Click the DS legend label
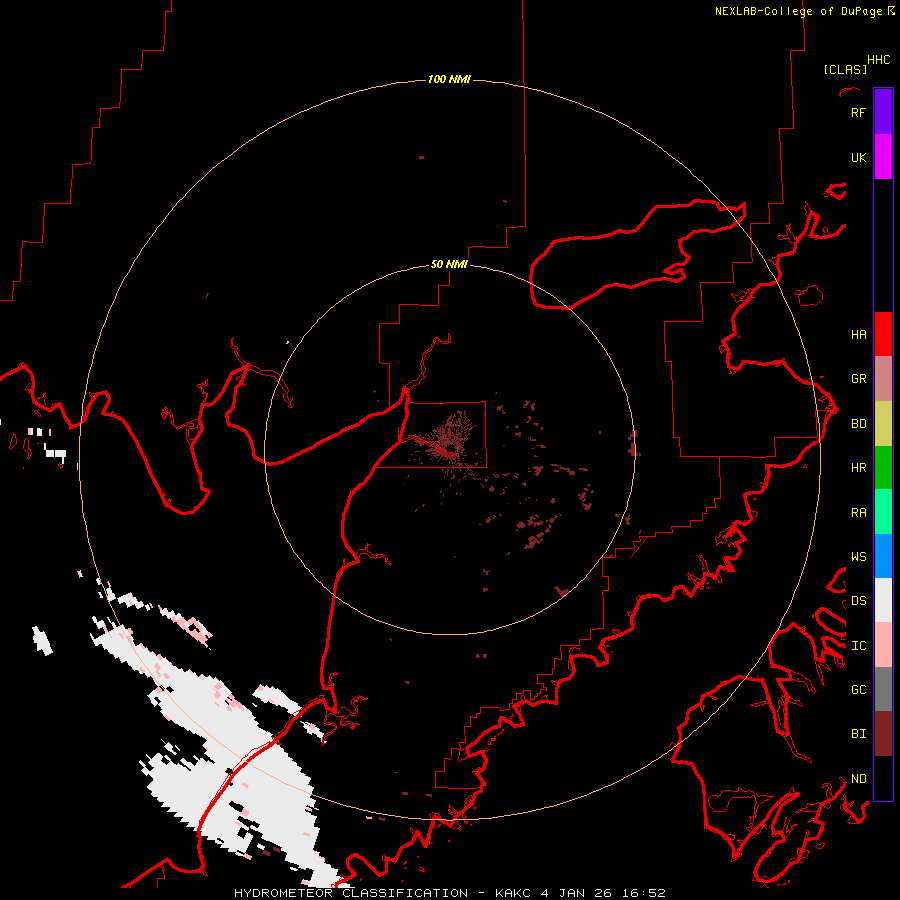Screen dimensions: 900x900 858,601
